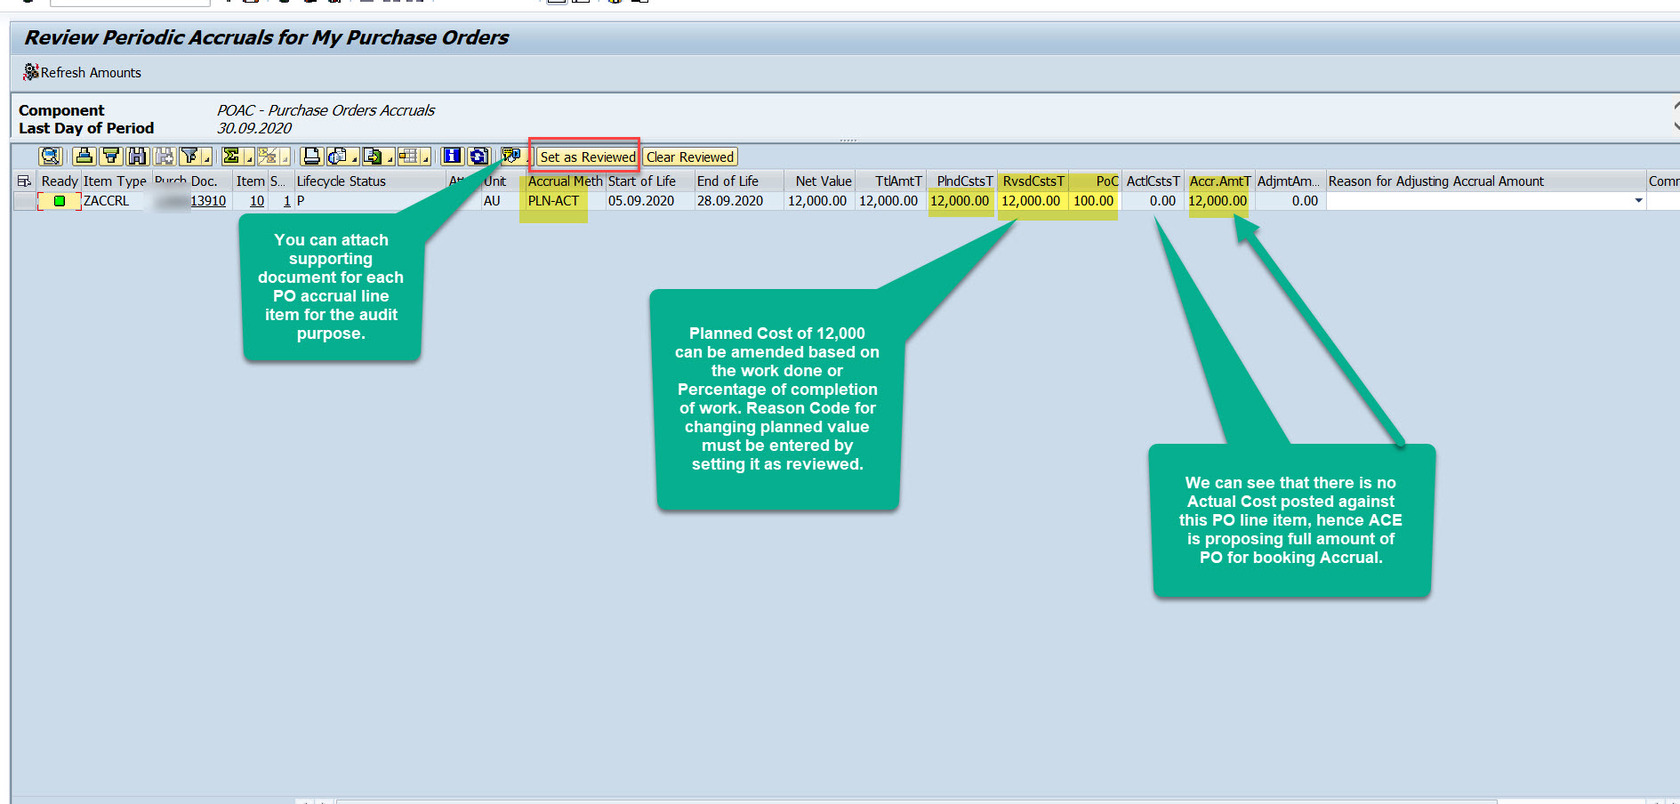This screenshot has height=804, width=1680.
Task: Click the Net Value column header
Action: pyautogui.click(x=821, y=181)
